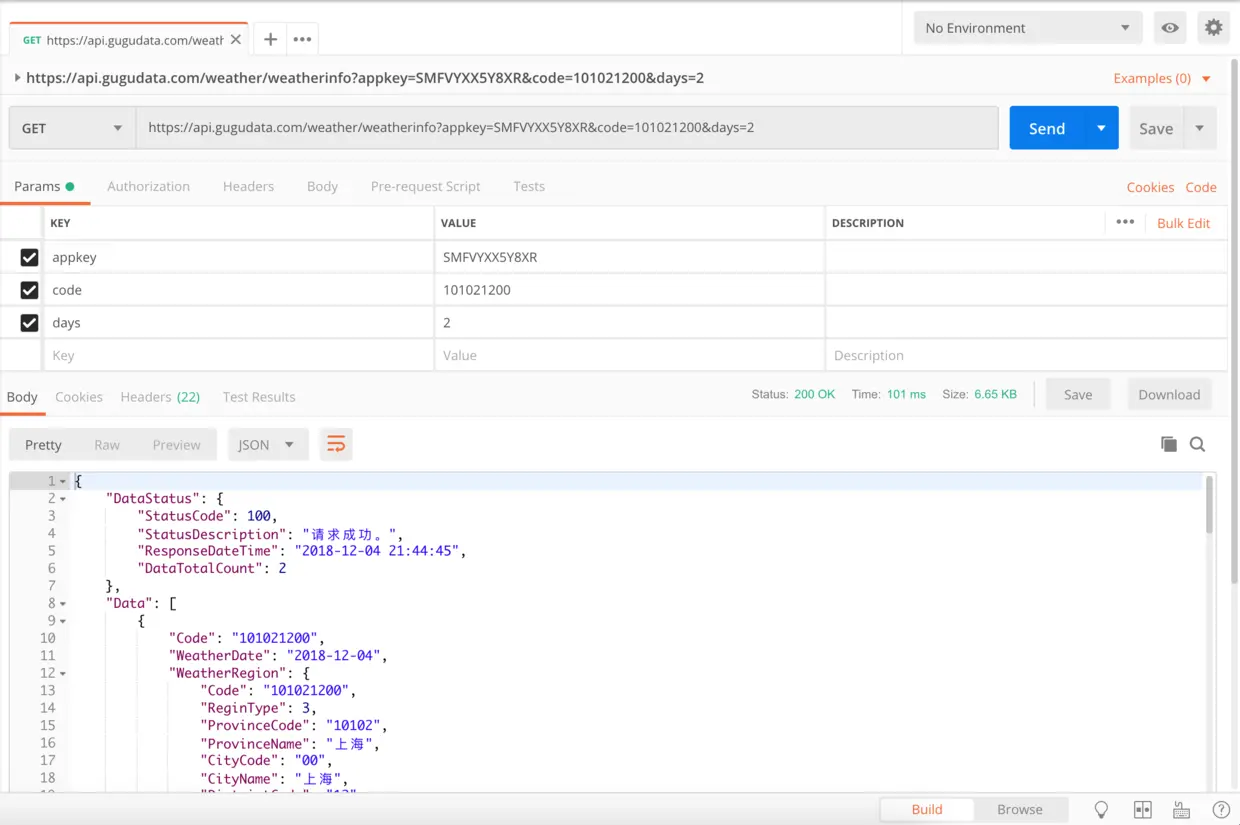Switch to the request Headers tab
The image size is (1240, 825).
pos(248,186)
